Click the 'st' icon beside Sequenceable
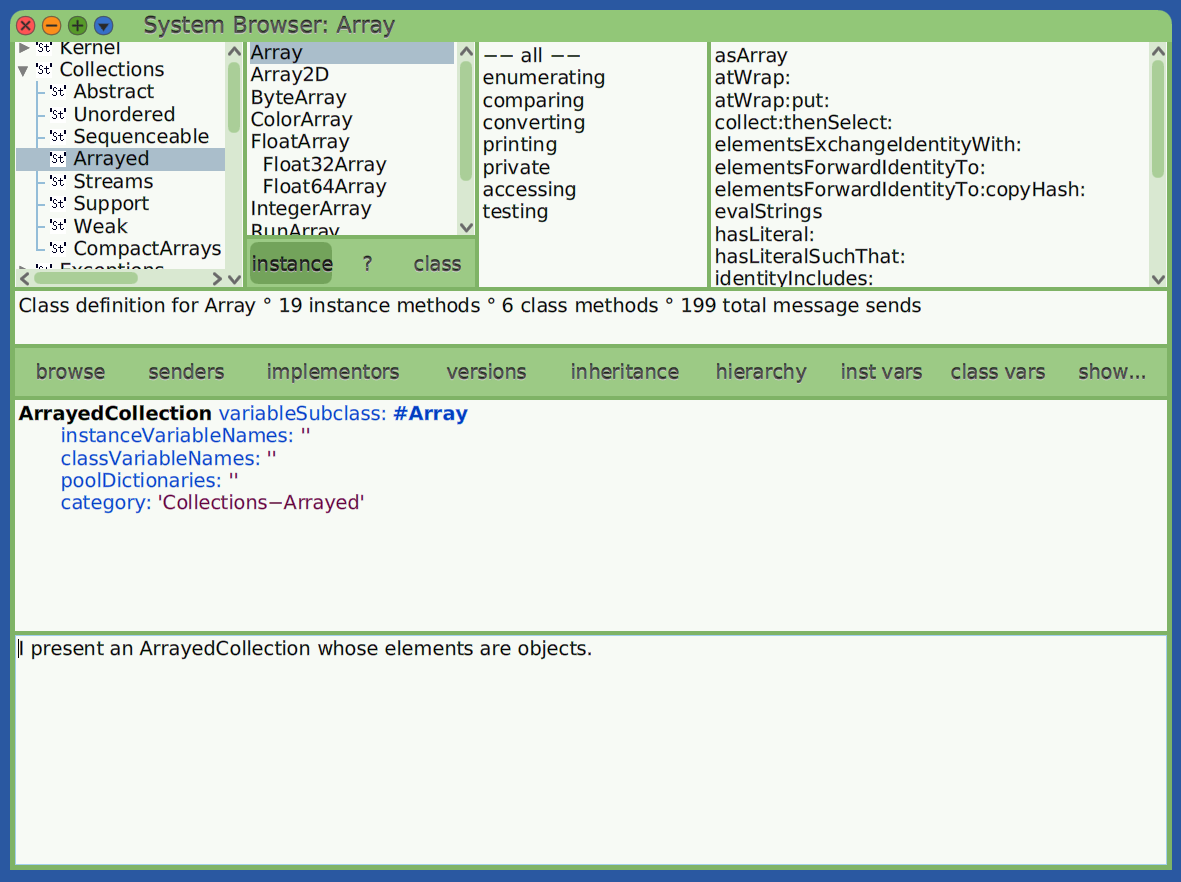Image resolution: width=1181 pixels, height=882 pixels. click(58, 136)
